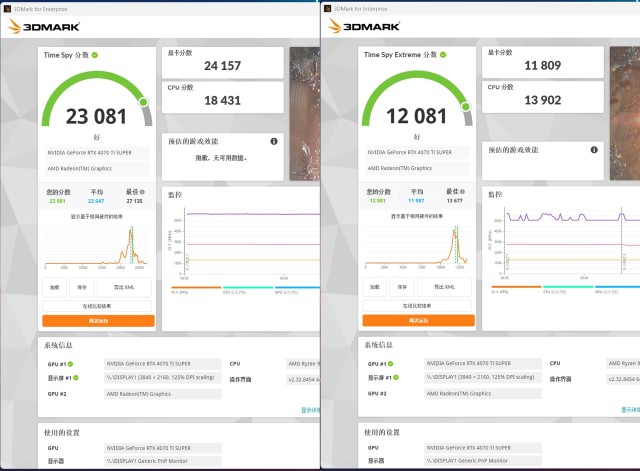Click 在线比较结果 in the Time Spy Extreme window
The height and width of the screenshot is (471, 640).
point(417,305)
